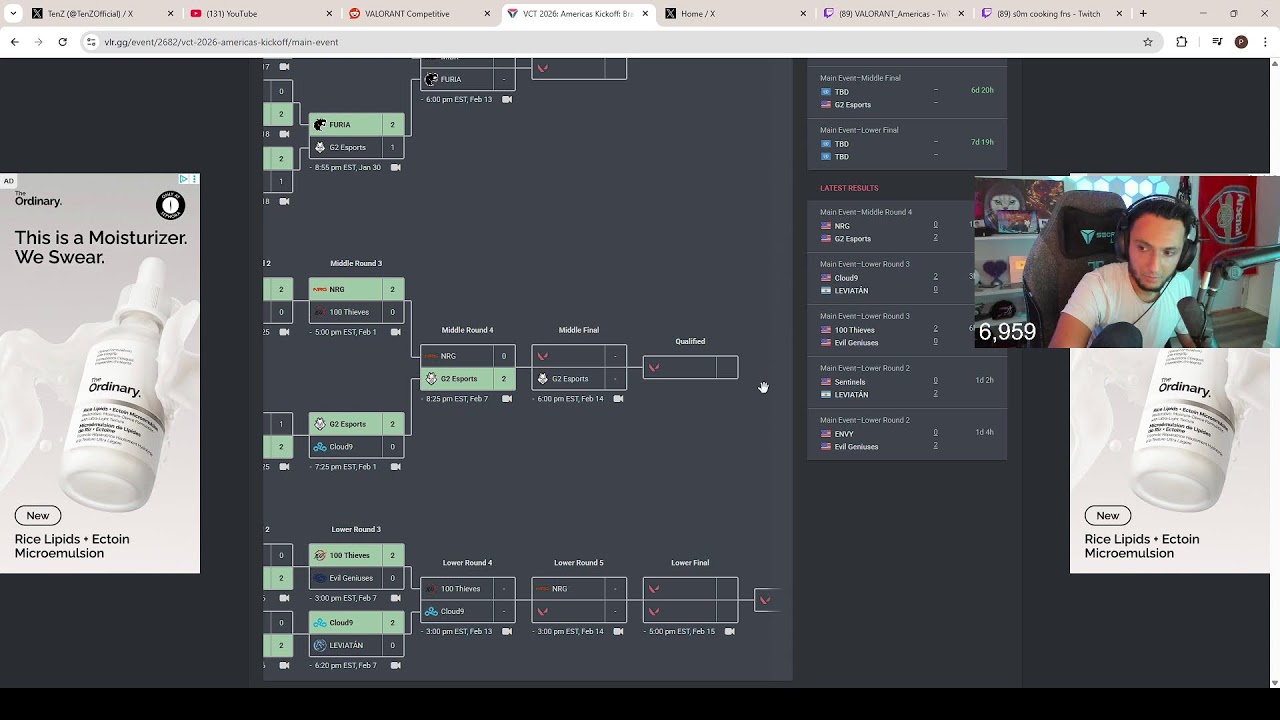Viewport: 1280px width, 720px height.
Task: Open upcoming Lower Final TBD vs TBD
Action: tap(907, 143)
